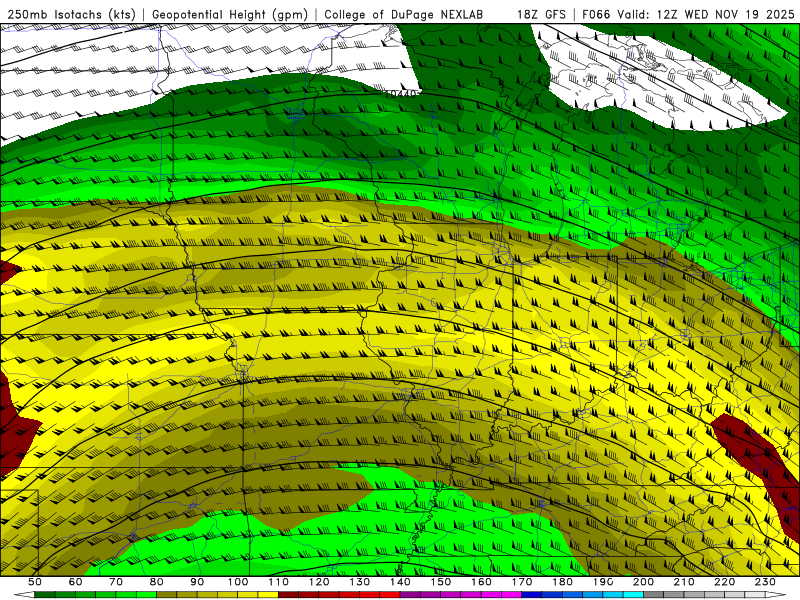Click the "110" legend scale value

[x=279, y=582]
